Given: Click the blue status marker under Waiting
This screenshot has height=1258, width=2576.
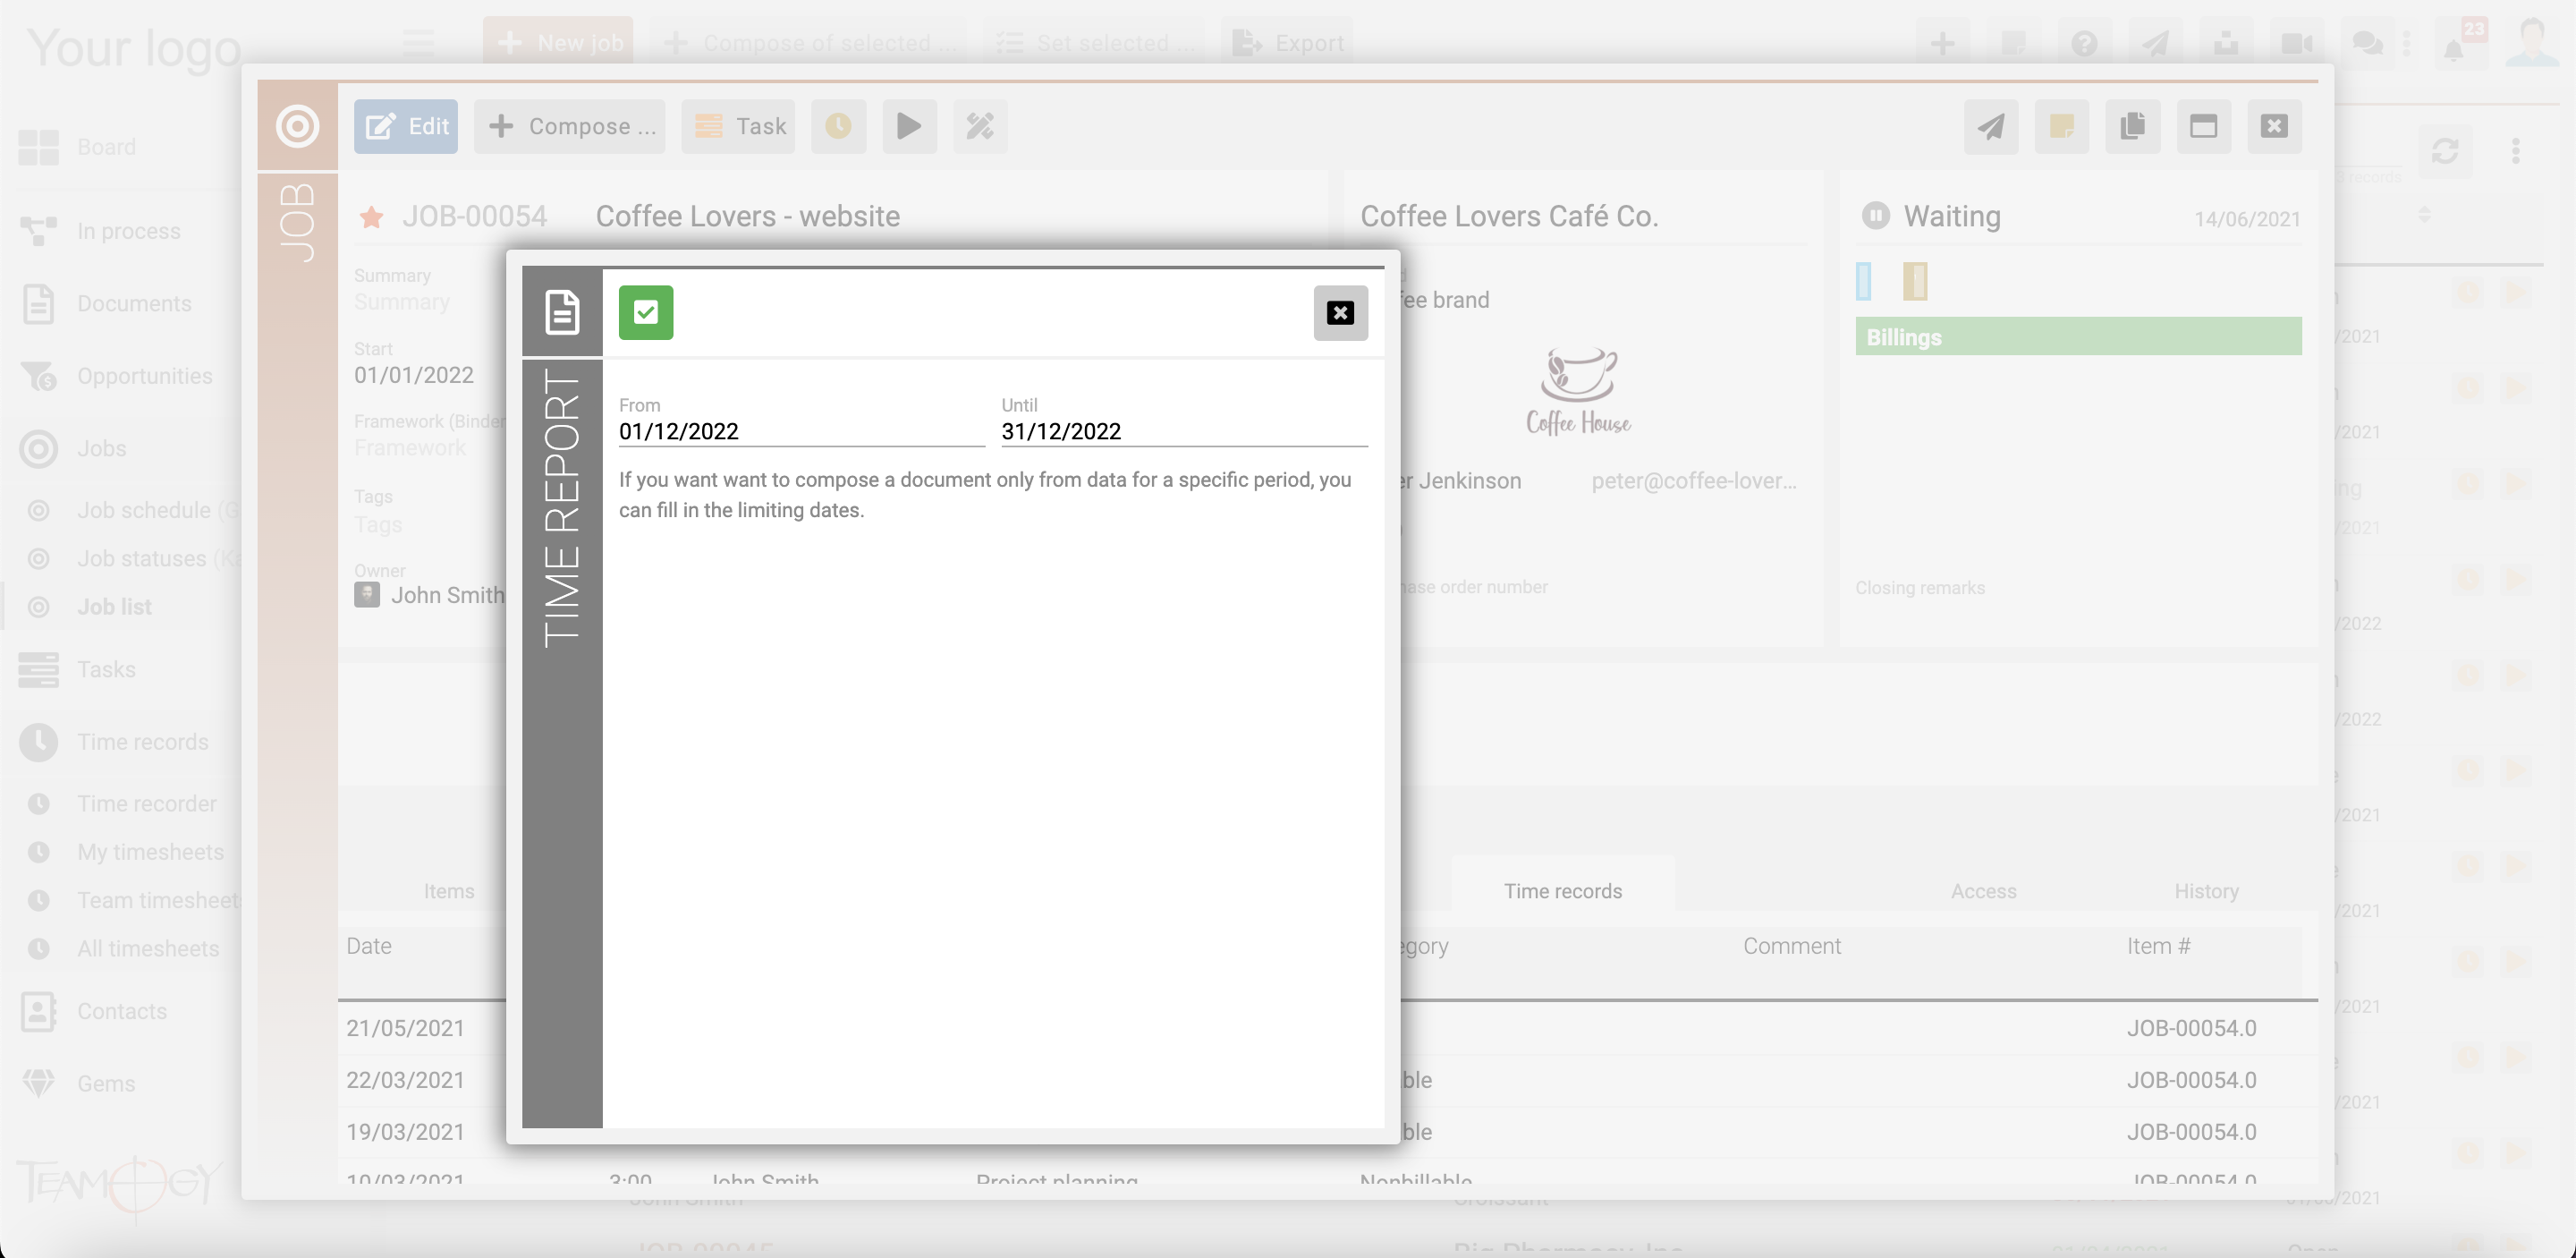Looking at the screenshot, I should click(x=1863, y=281).
